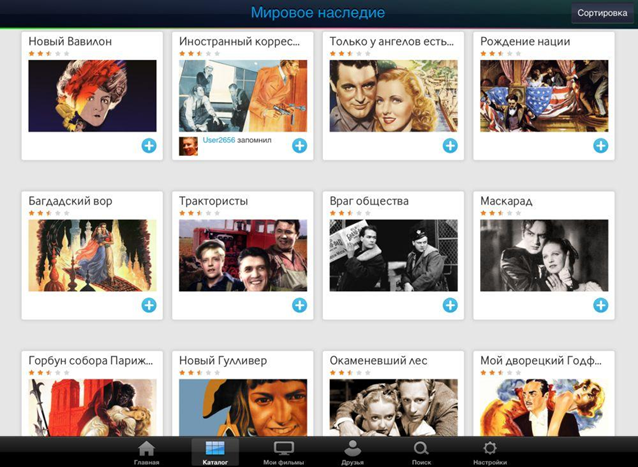Open Горбун собора Парижской poster thumbnail

[92, 408]
